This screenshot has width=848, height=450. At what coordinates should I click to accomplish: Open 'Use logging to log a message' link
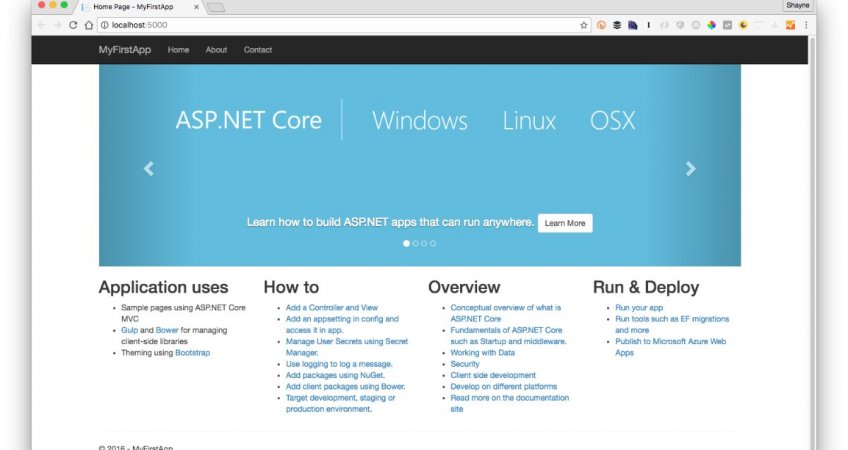point(339,364)
